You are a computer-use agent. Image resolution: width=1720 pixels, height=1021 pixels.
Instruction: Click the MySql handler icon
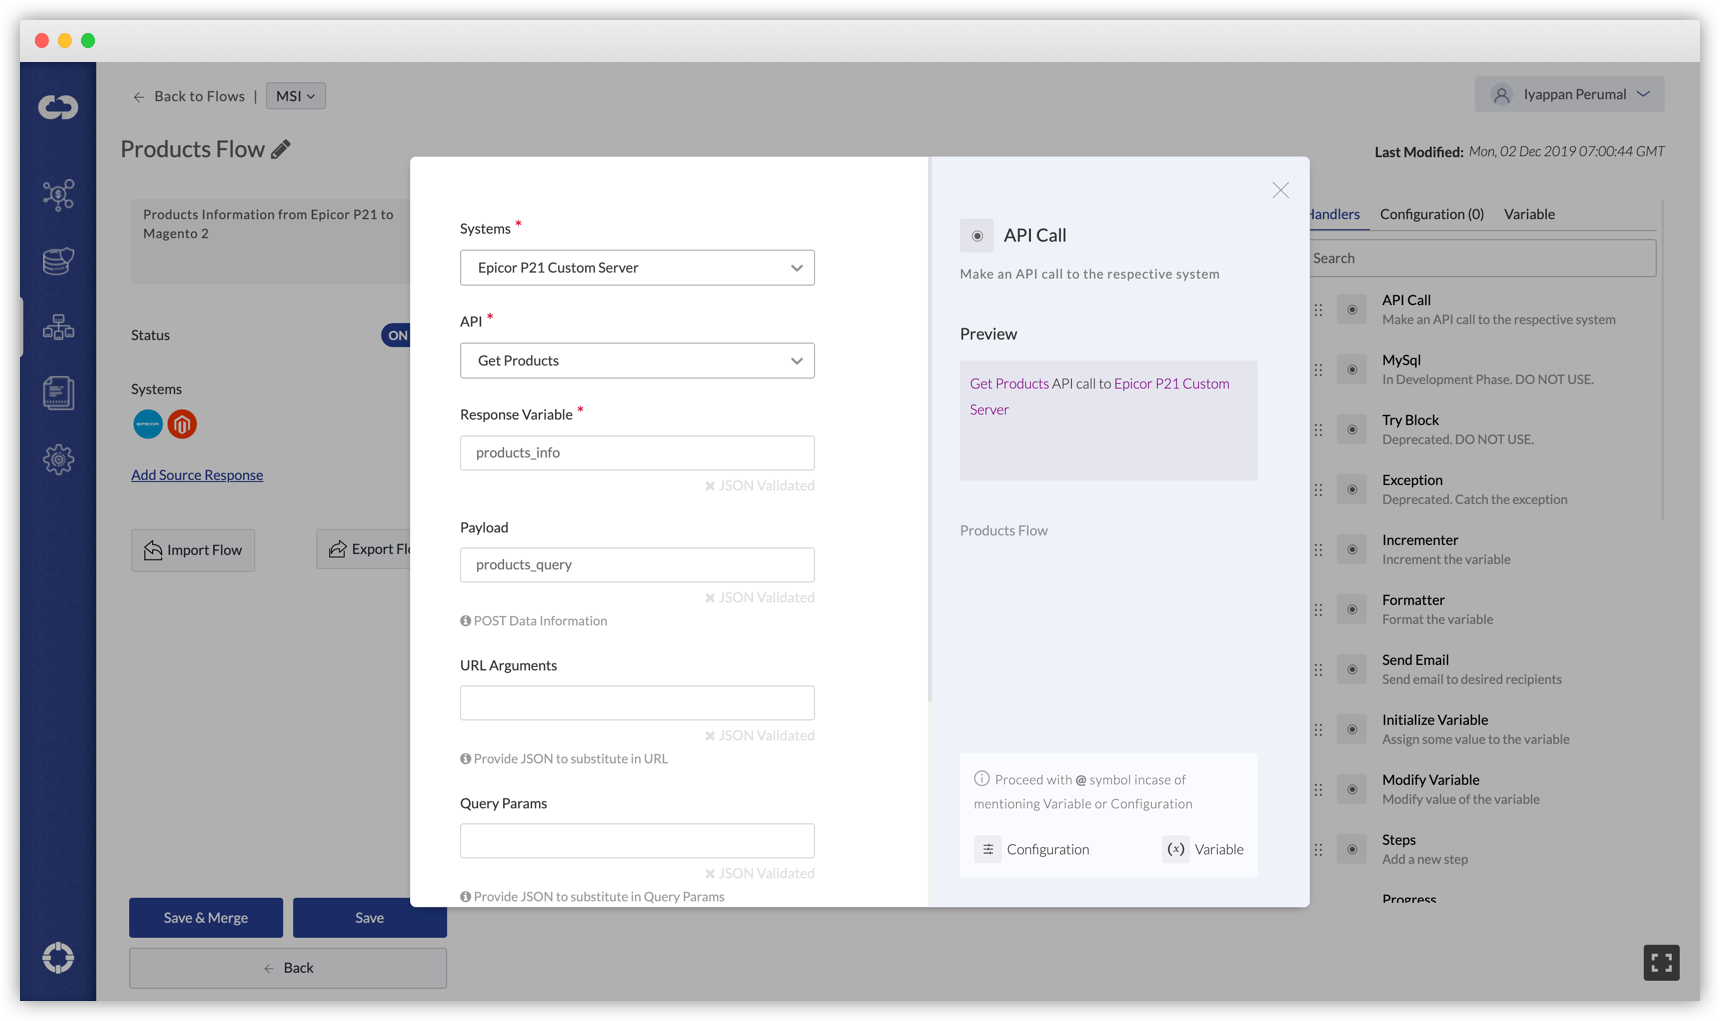[1352, 369]
